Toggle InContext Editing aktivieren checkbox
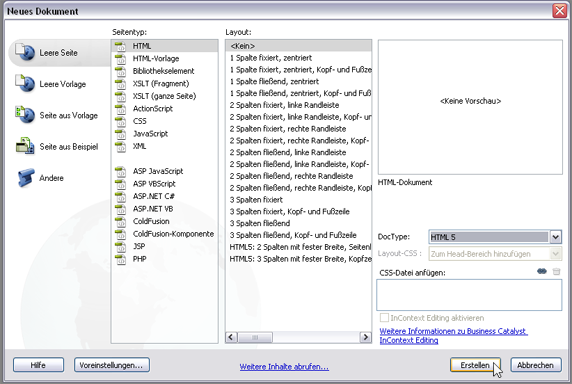 384,318
